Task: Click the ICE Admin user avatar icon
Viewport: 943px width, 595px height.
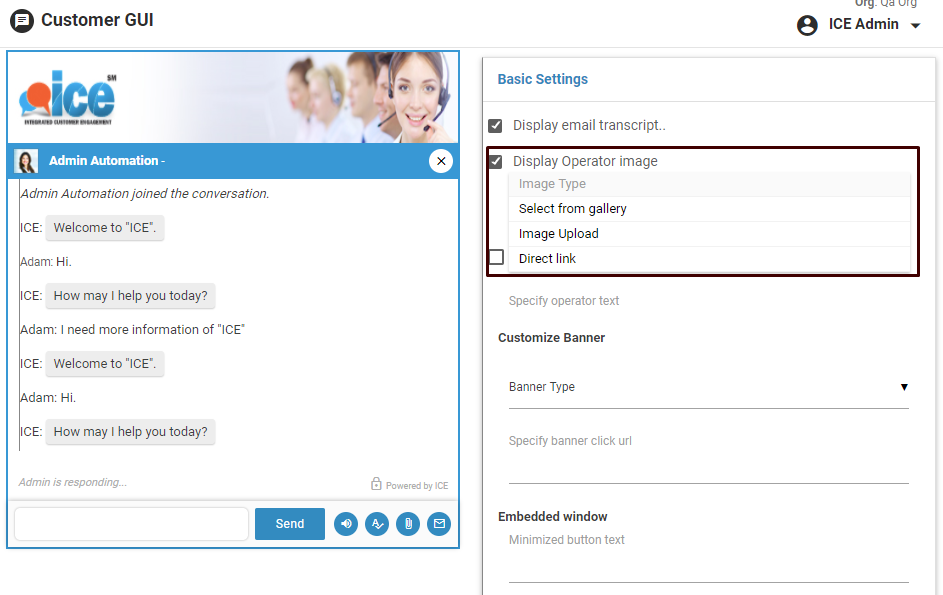Action: 807,25
